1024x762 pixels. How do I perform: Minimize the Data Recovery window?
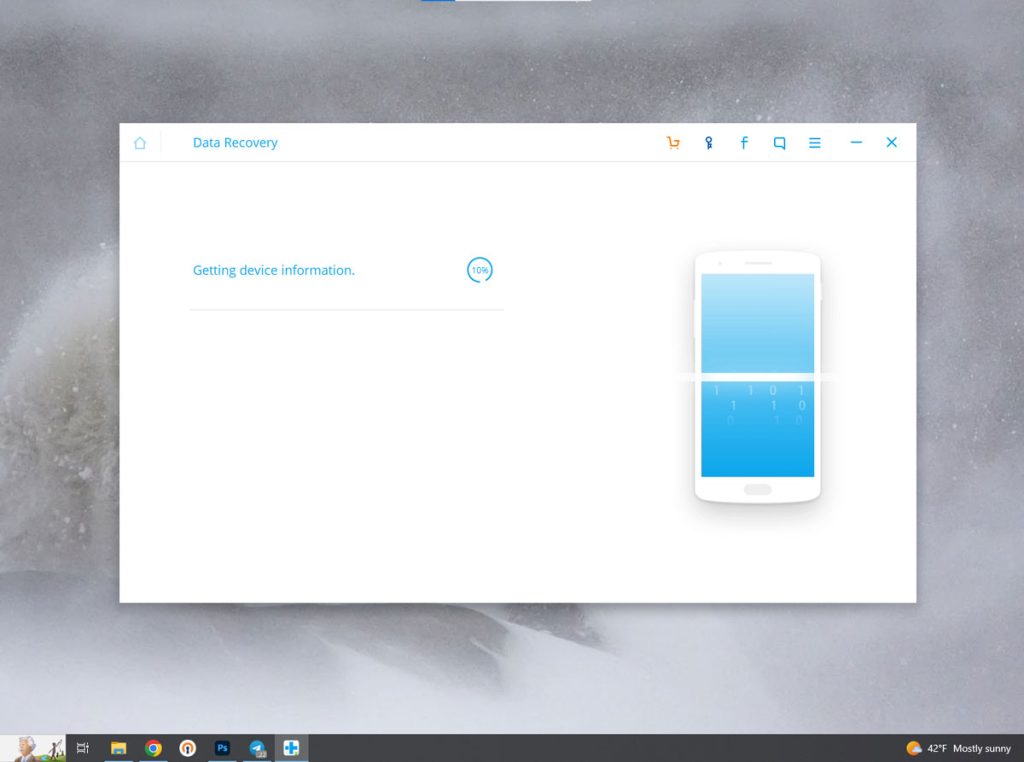click(856, 143)
